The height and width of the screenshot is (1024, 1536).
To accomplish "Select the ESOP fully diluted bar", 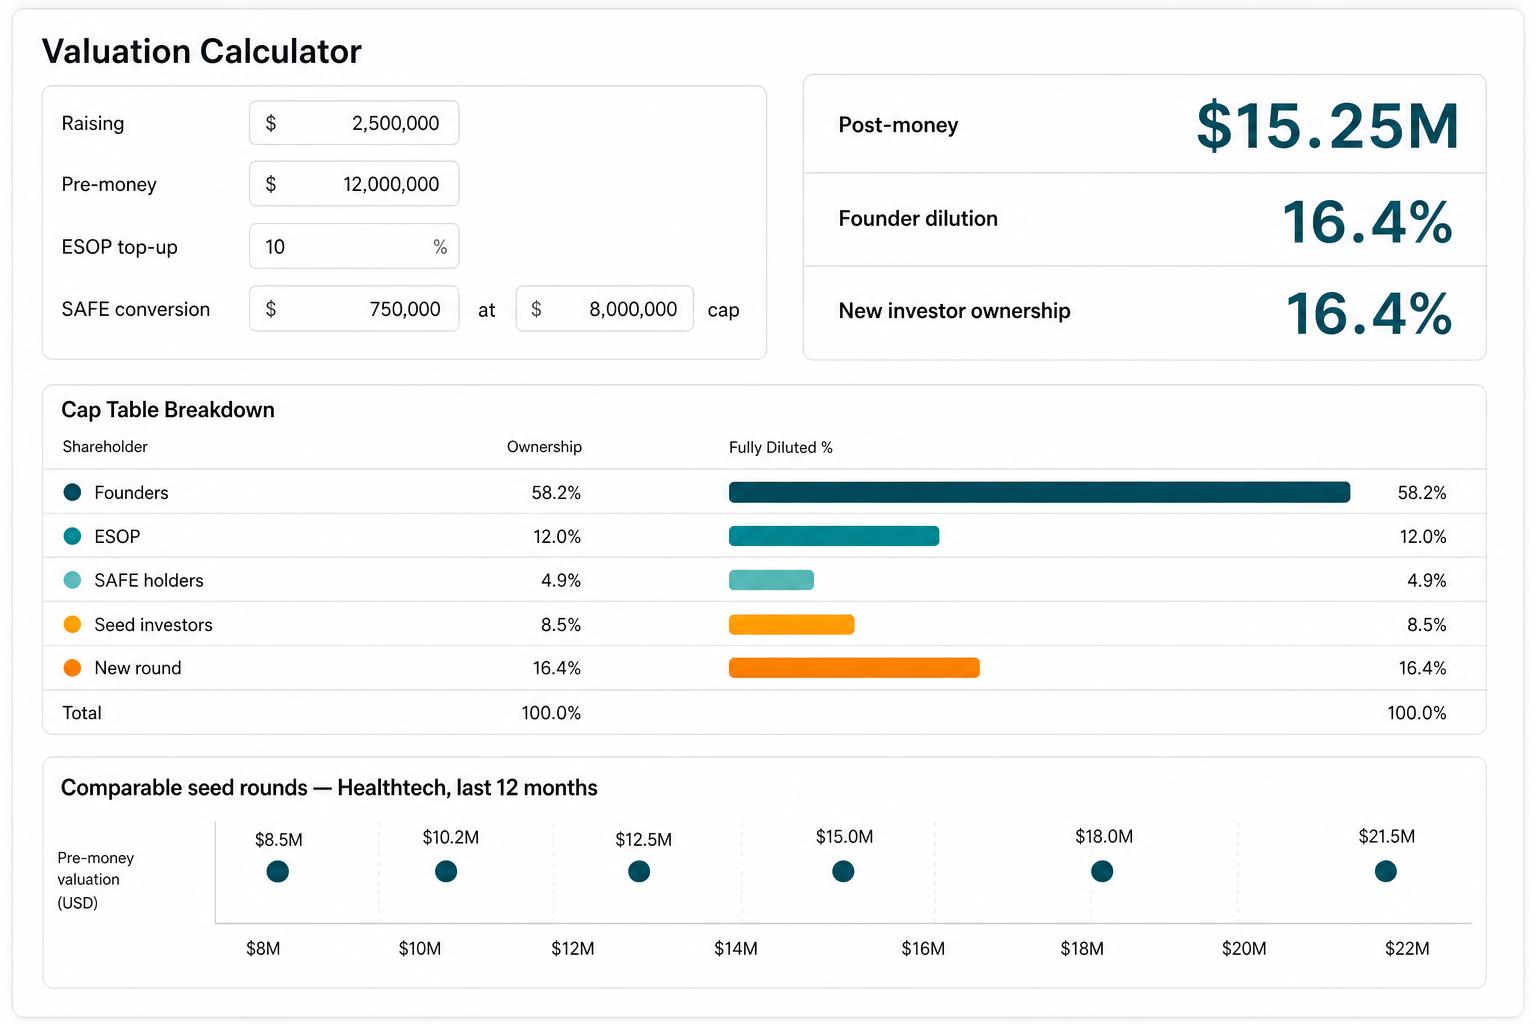I will [x=834, y=536].
